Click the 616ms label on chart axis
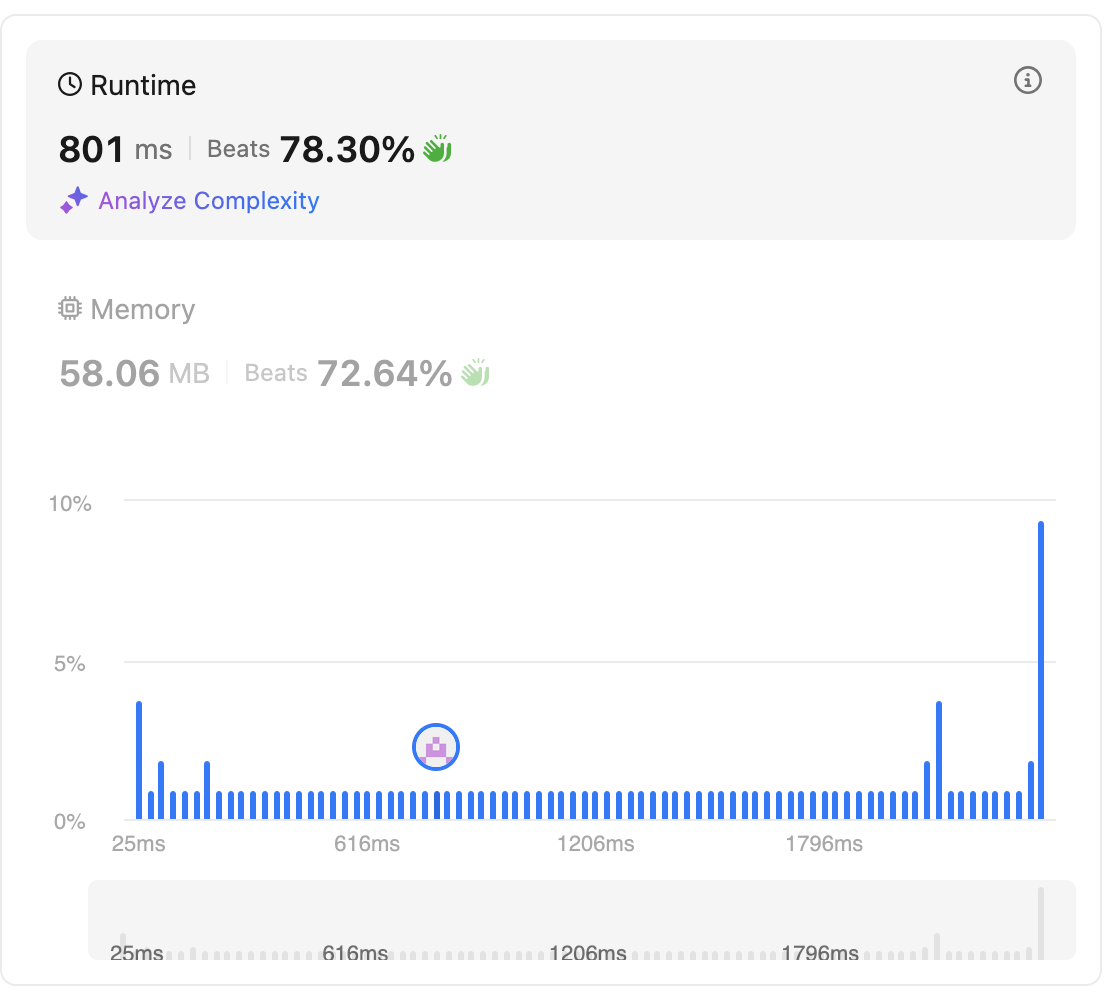Image resolution: width=1104 pixels, height=998 pixels. tap(367, 844)
